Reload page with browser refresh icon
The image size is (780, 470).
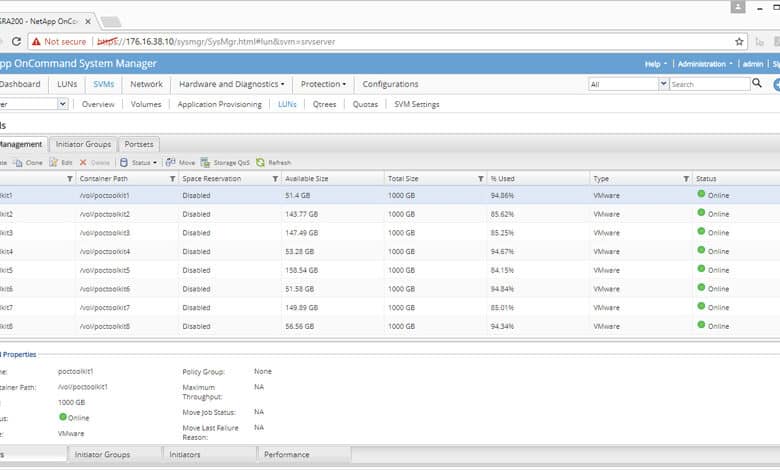(x=16, y=42)
